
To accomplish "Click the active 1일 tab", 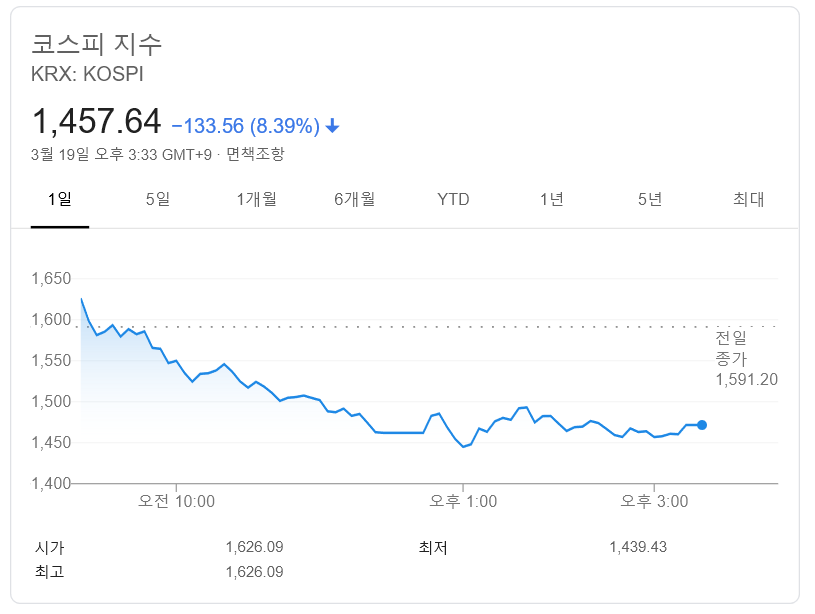I will point(60,199).
